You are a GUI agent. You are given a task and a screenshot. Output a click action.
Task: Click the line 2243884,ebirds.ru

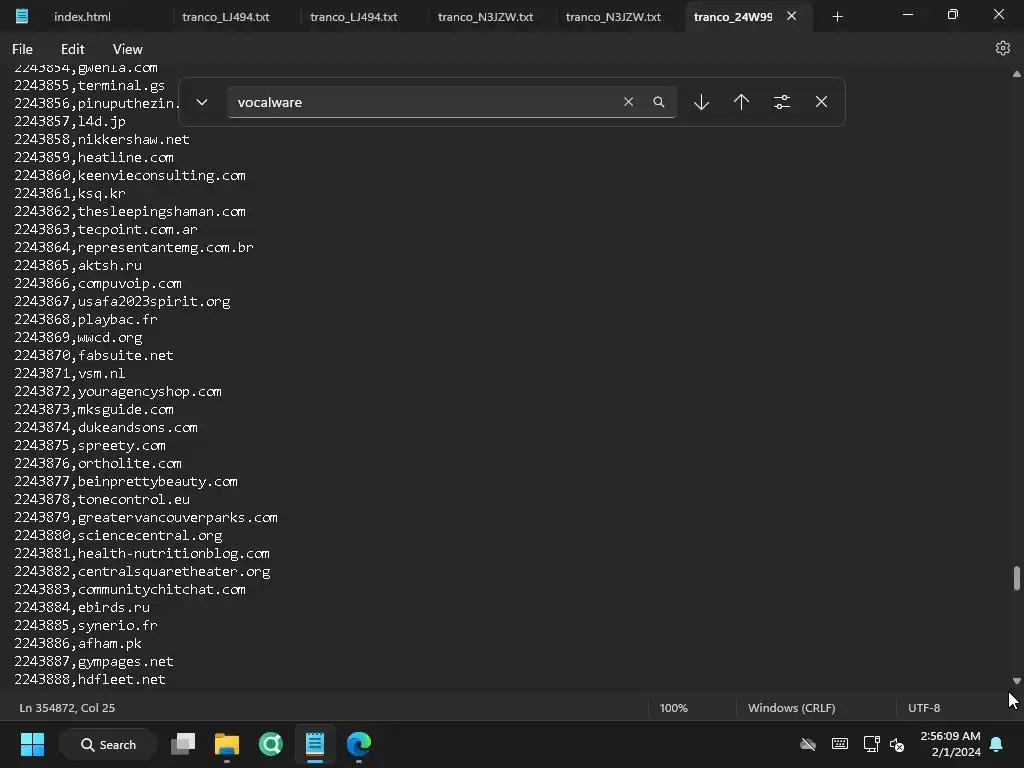82,607
